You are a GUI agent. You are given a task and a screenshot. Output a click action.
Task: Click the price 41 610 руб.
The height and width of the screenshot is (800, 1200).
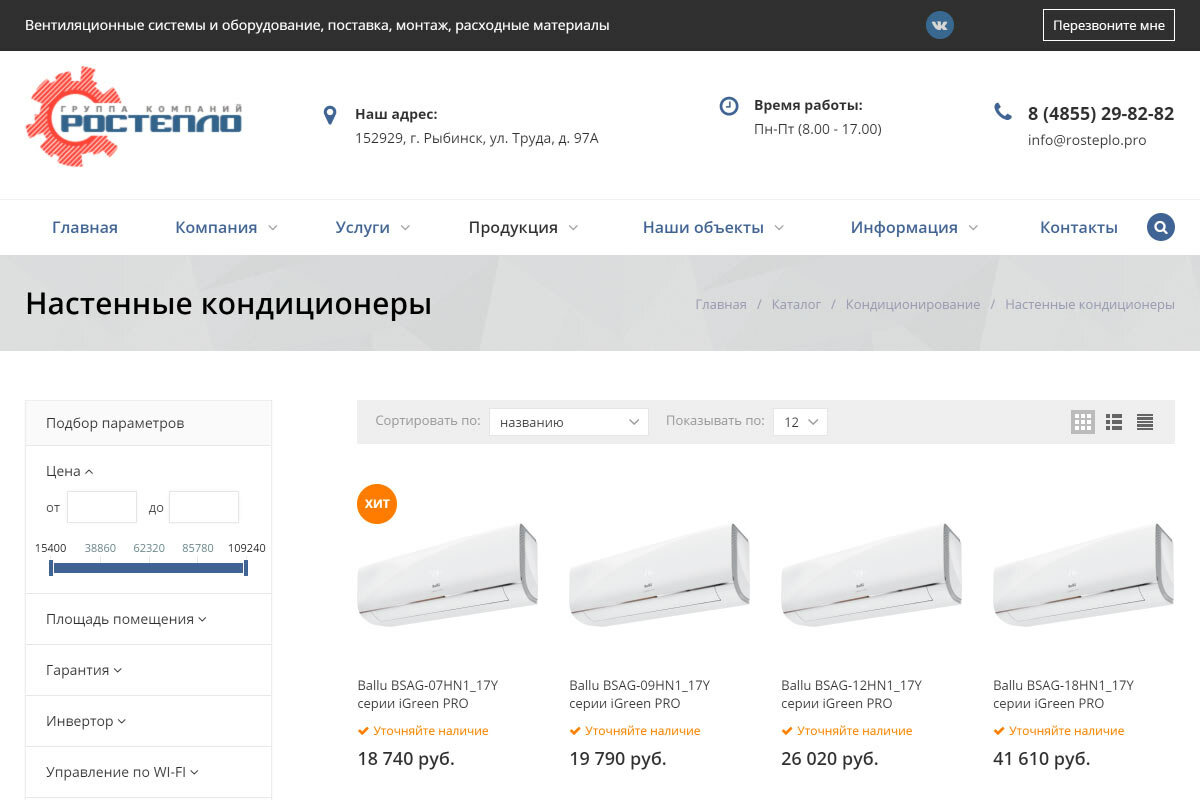coord(1042,759)
